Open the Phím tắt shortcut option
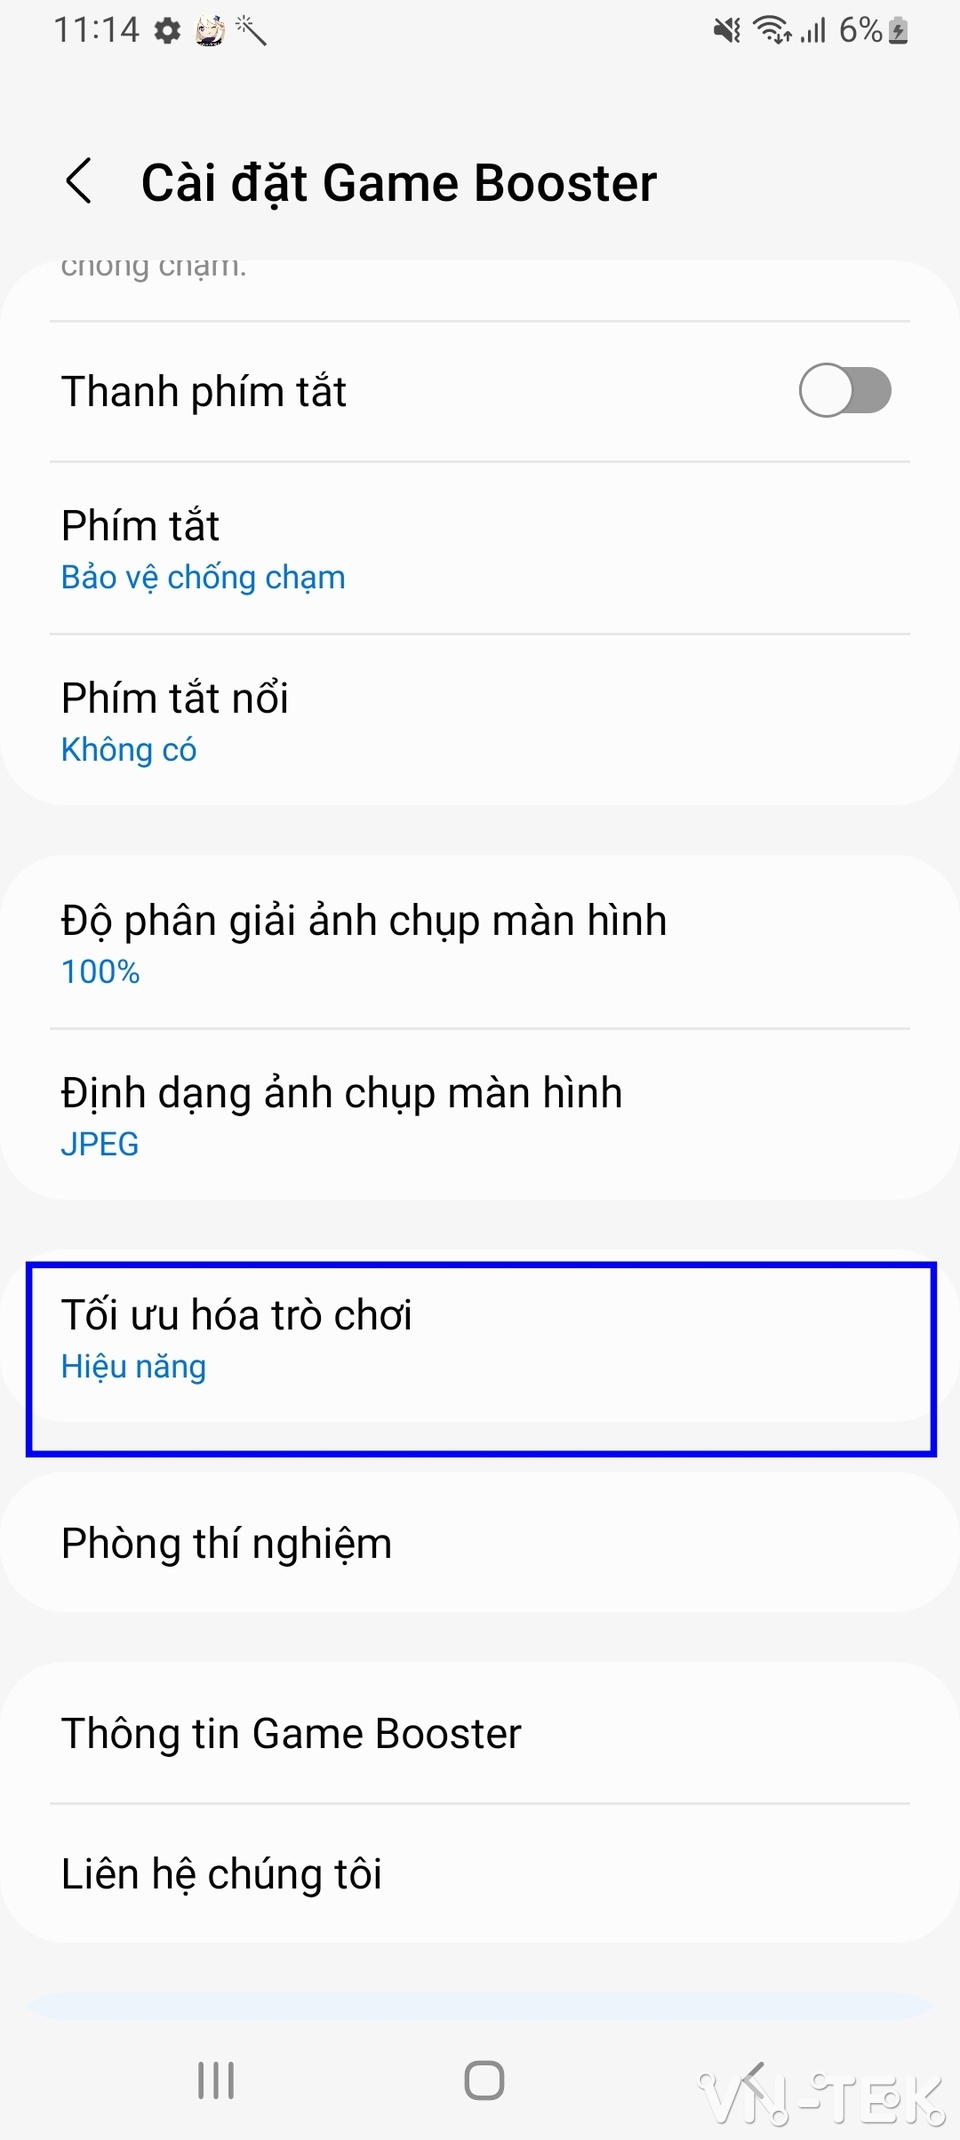Viewport: 960px width, 2140px height. (480, 548)
